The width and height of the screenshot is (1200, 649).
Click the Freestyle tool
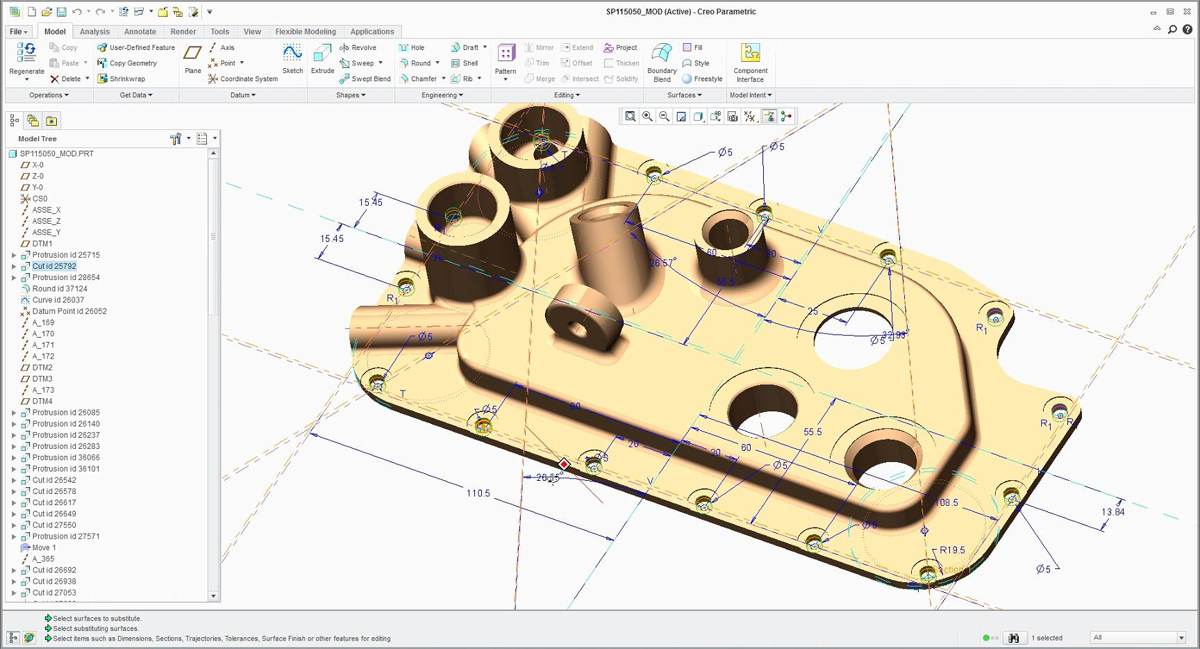point(702,78)
